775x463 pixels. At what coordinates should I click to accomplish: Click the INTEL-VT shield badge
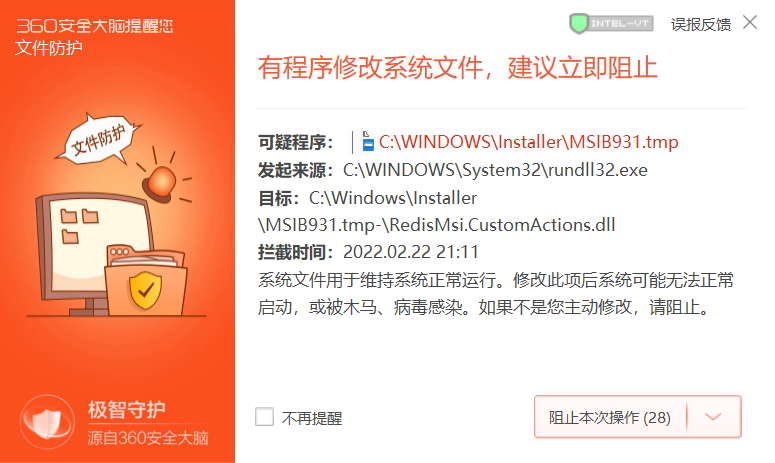tap(611, 23)
